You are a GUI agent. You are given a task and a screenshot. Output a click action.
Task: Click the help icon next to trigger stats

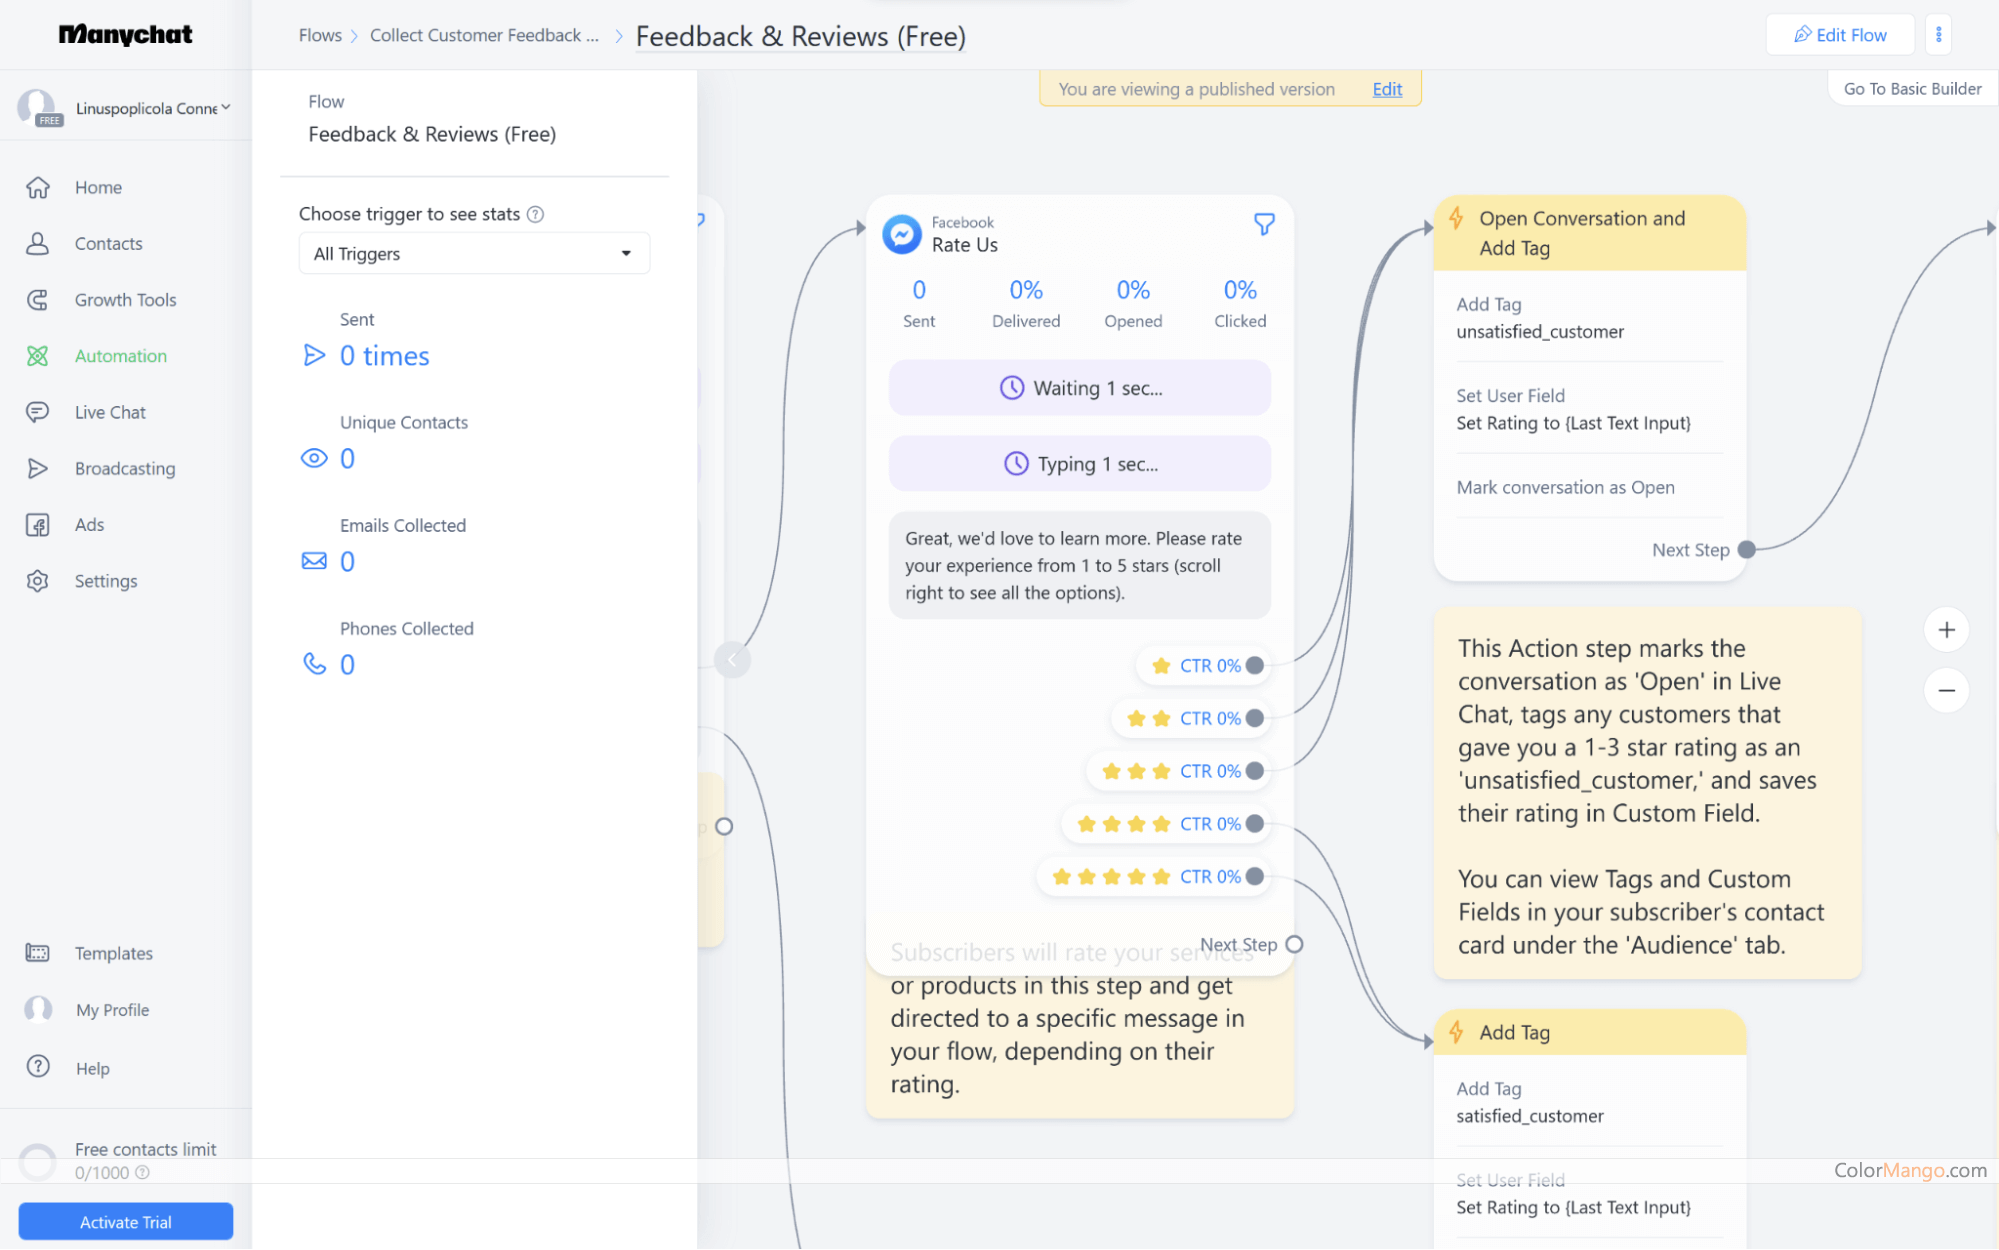coord(536,214)
